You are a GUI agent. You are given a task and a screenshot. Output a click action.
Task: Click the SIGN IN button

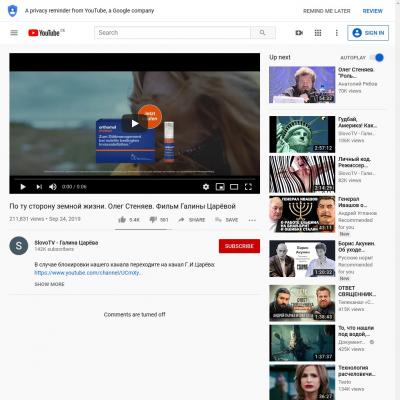tap(368, 33)
